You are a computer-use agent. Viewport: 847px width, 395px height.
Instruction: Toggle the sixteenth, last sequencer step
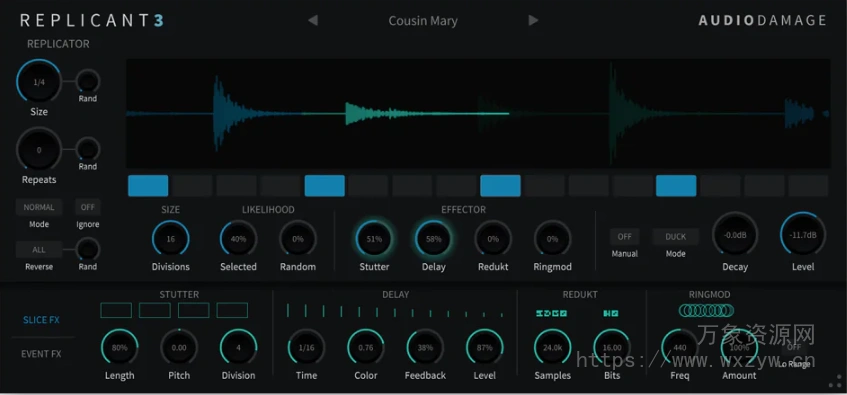click(x=808, y=185)
